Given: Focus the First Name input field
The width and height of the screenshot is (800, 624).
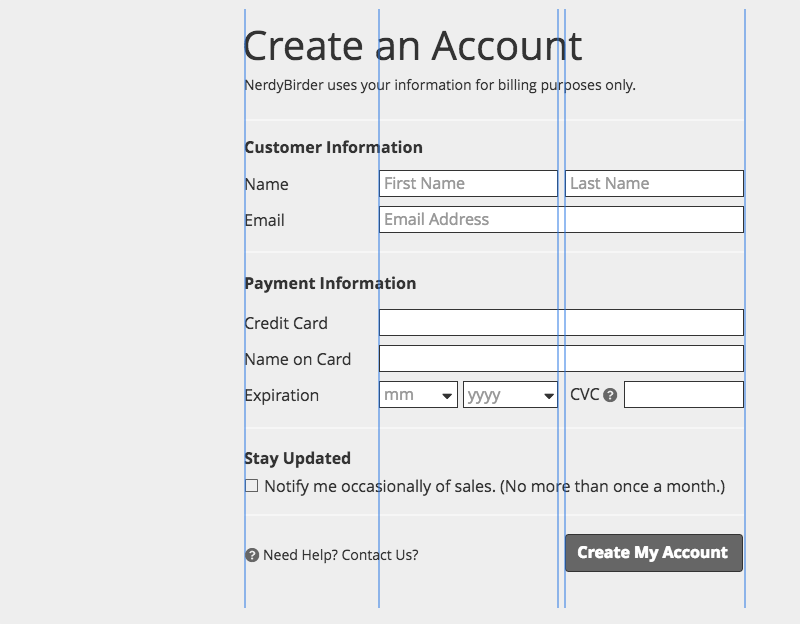Looking at the screenshot, I should 468,184.
